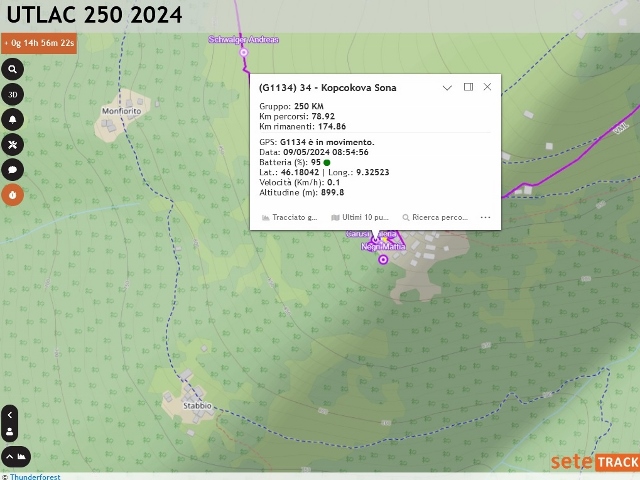The width and height of the screenshot is (640, 480).
Task: Click the UTLAC 250 2024 title
Action: click(94, 15)
